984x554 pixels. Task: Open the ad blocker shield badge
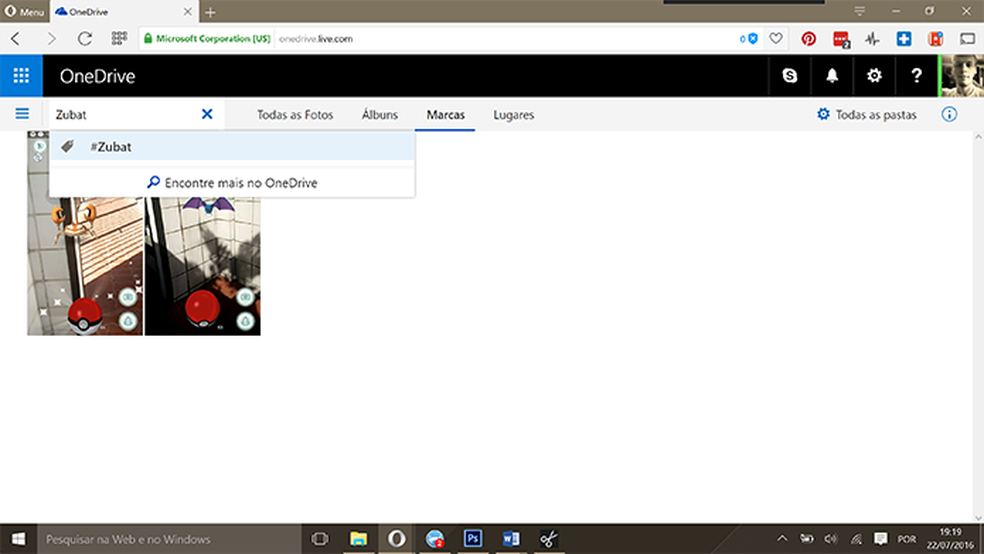[x=749, y=39]
